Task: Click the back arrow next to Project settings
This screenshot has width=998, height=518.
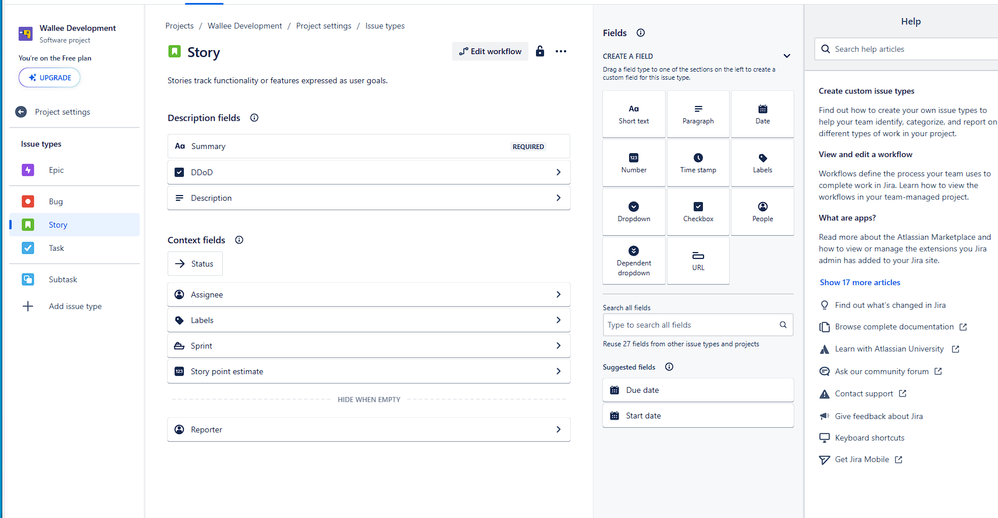Action: (21, 112)
